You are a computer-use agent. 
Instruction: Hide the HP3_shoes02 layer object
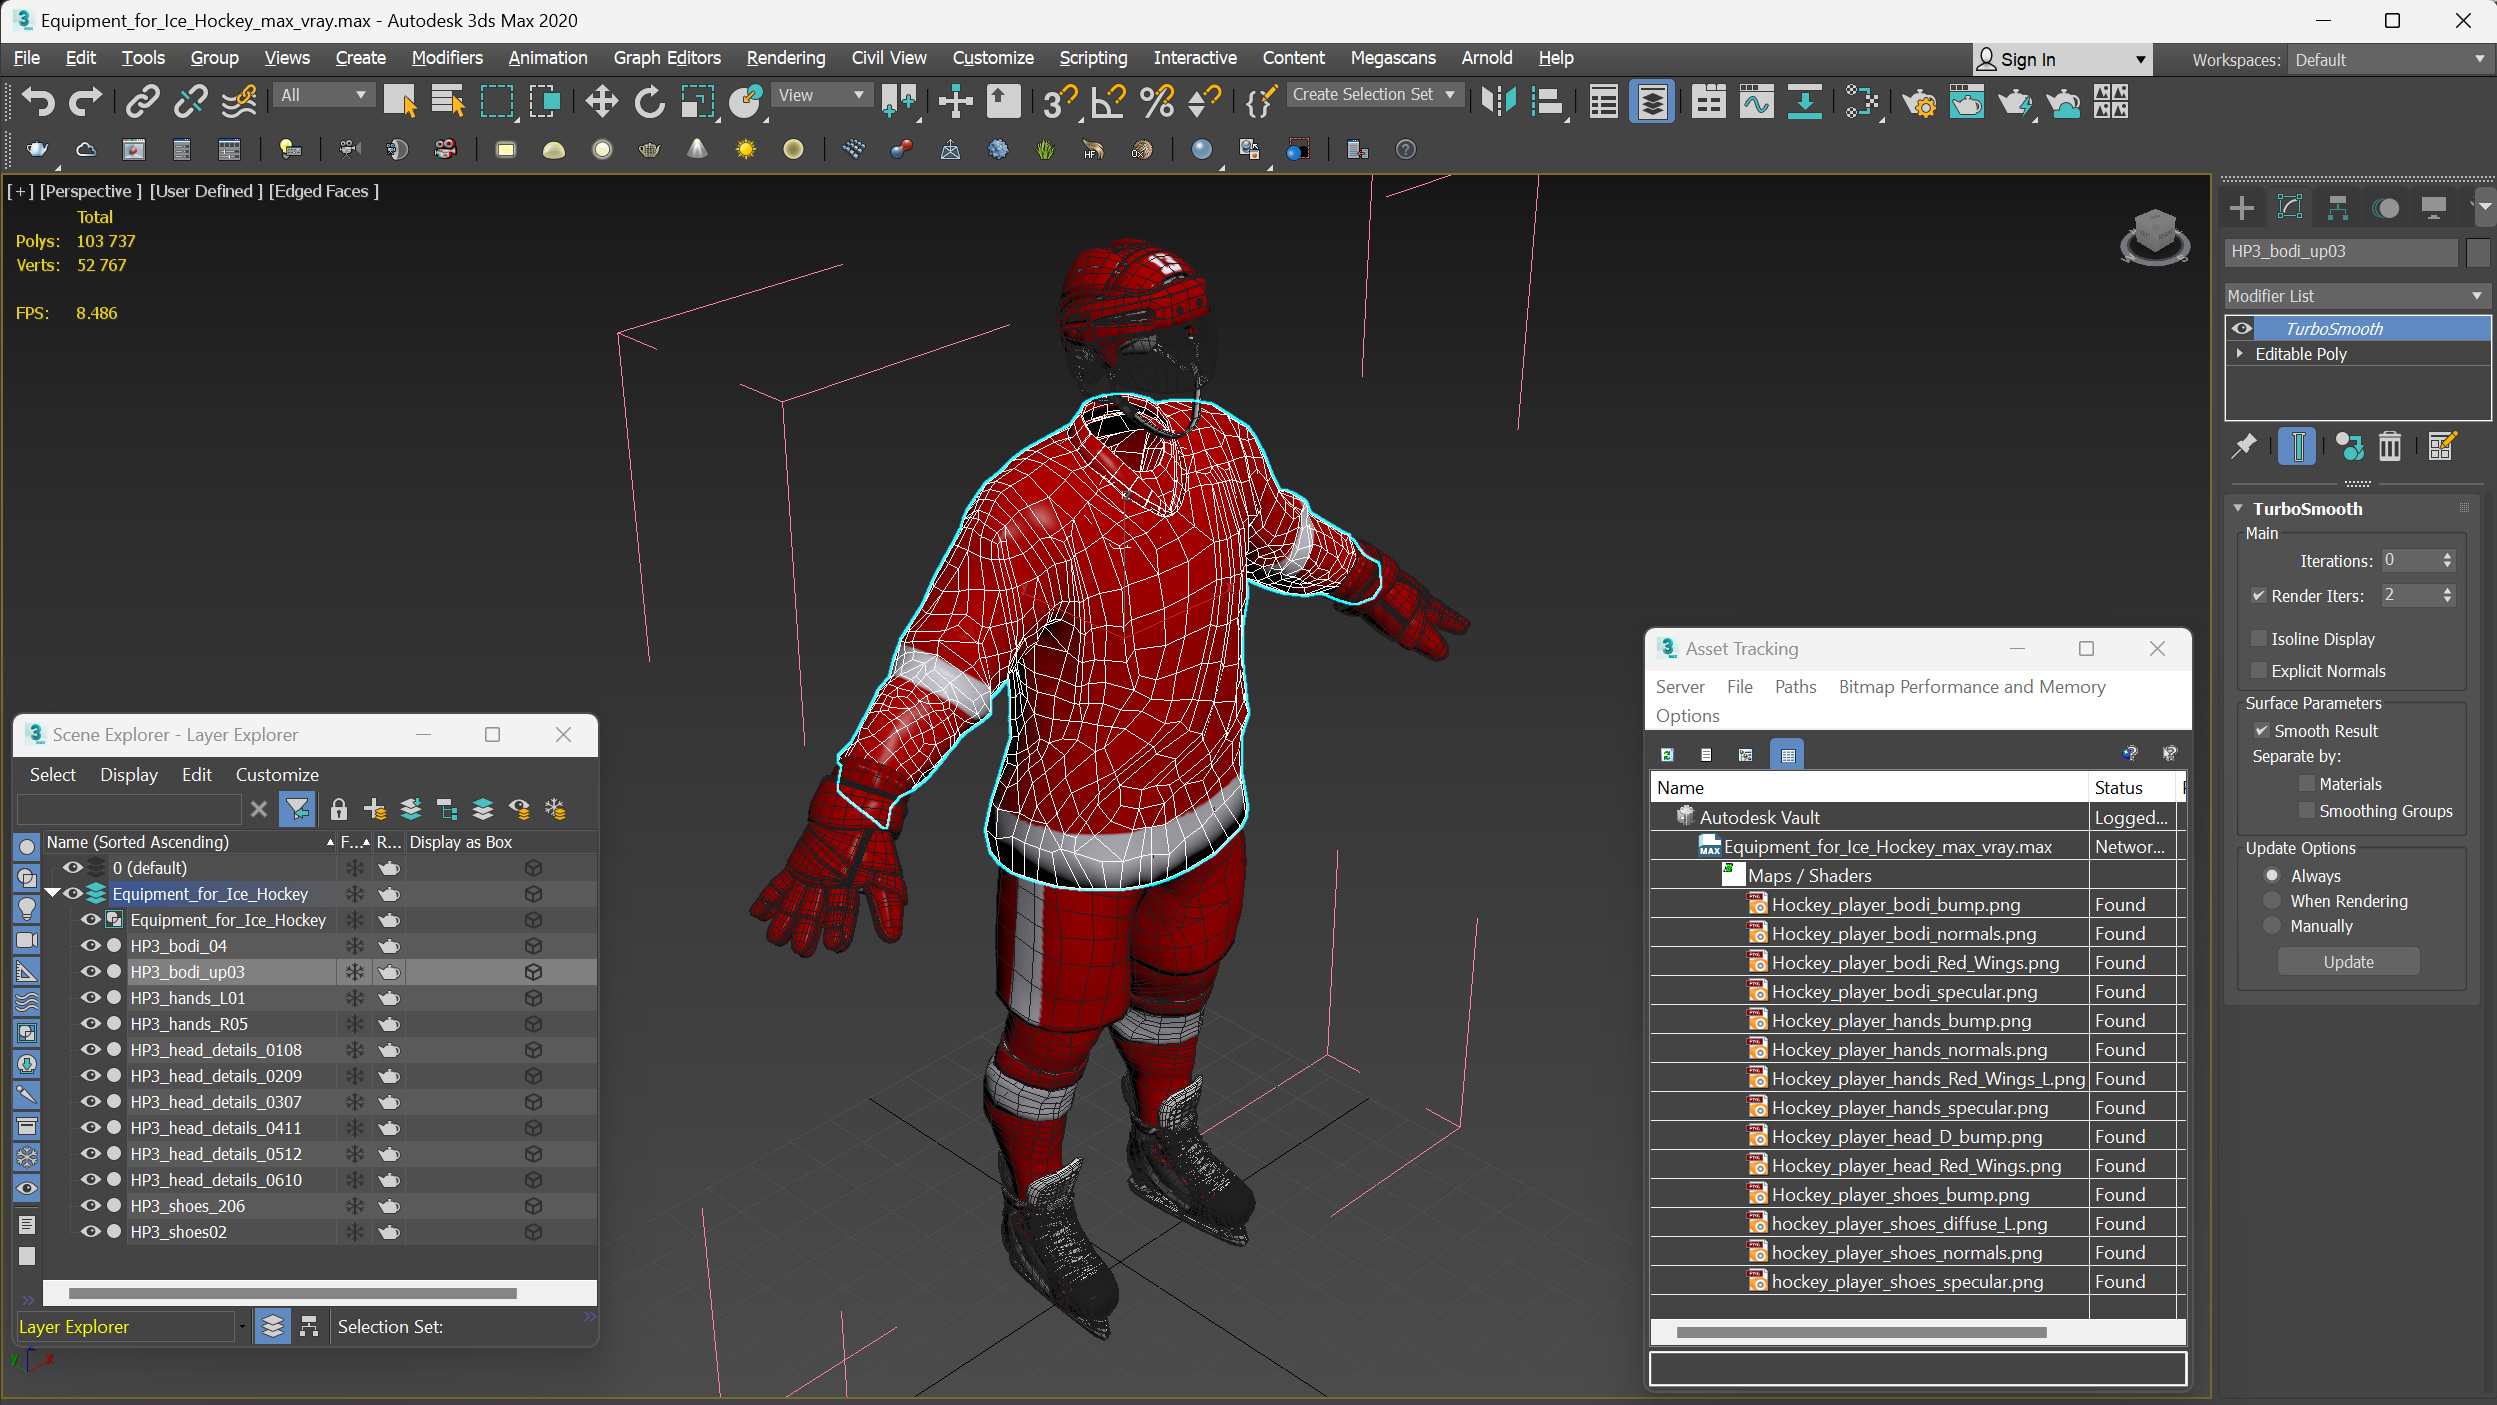90,1231
